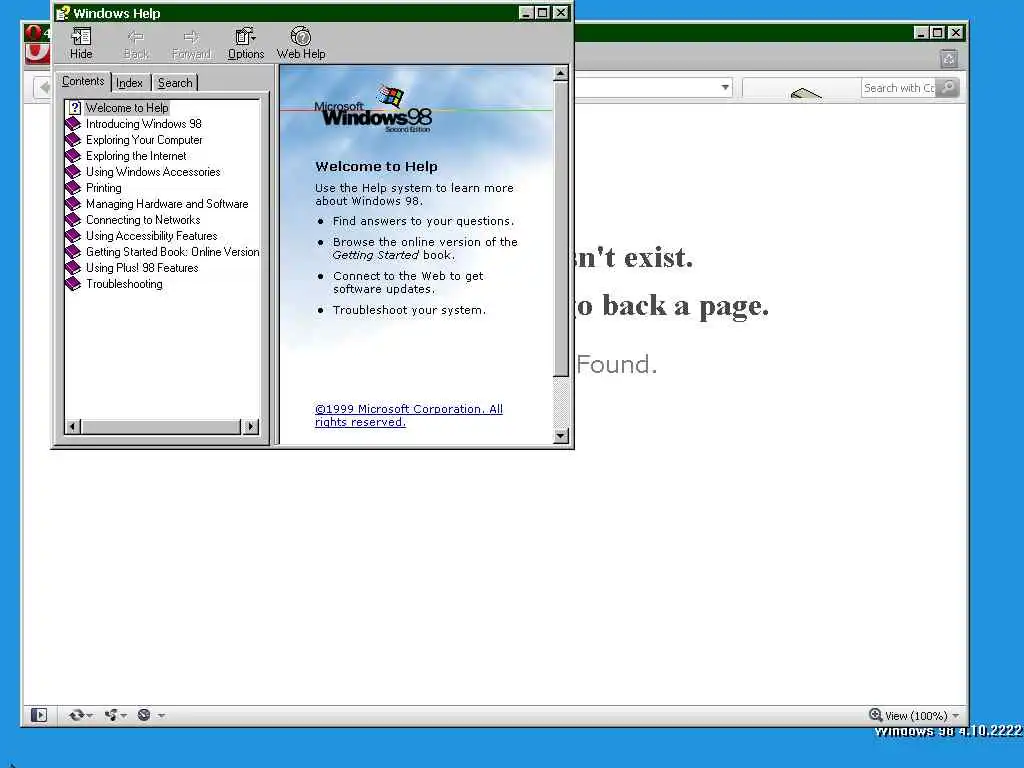The width and height of the screenshot is (1024, 768).
Task: Click the book icon beside Exploring the Internet
Action: point(73,155)
